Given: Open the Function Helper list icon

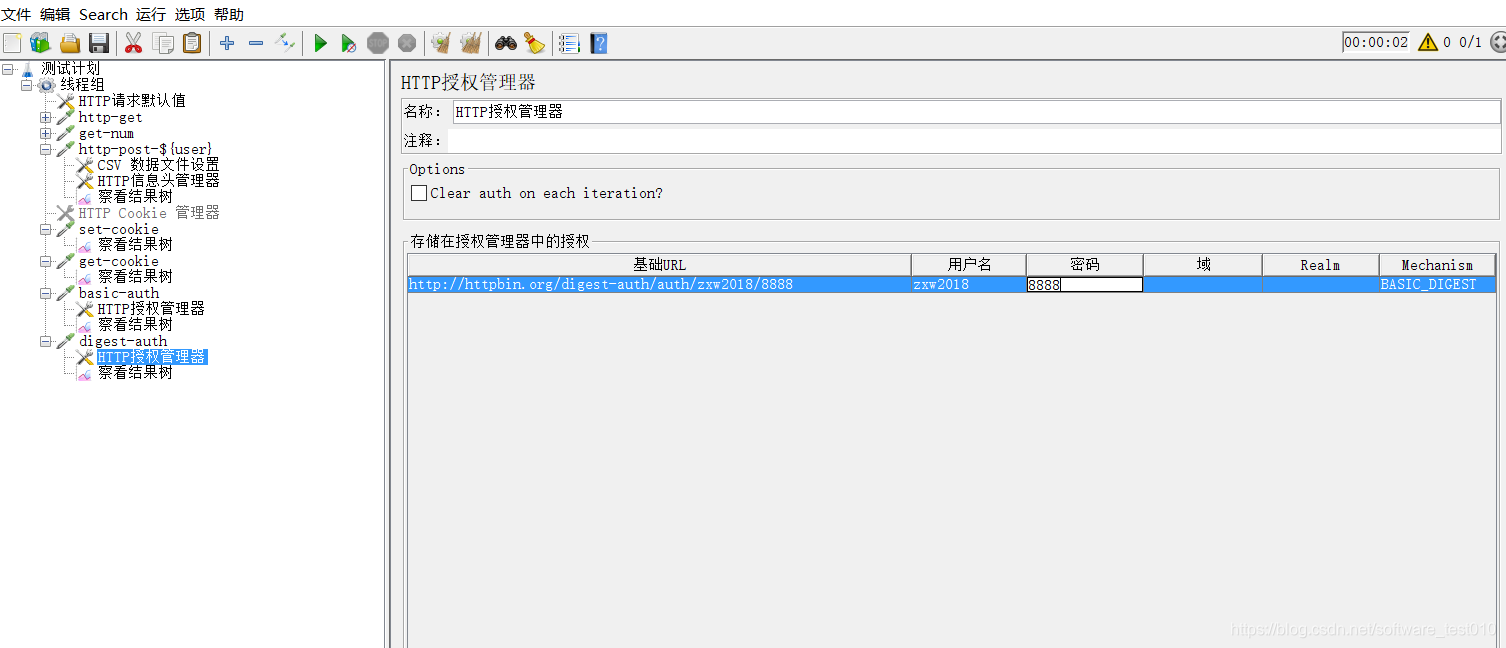Looking at the screenshot, I should (569, 43).
